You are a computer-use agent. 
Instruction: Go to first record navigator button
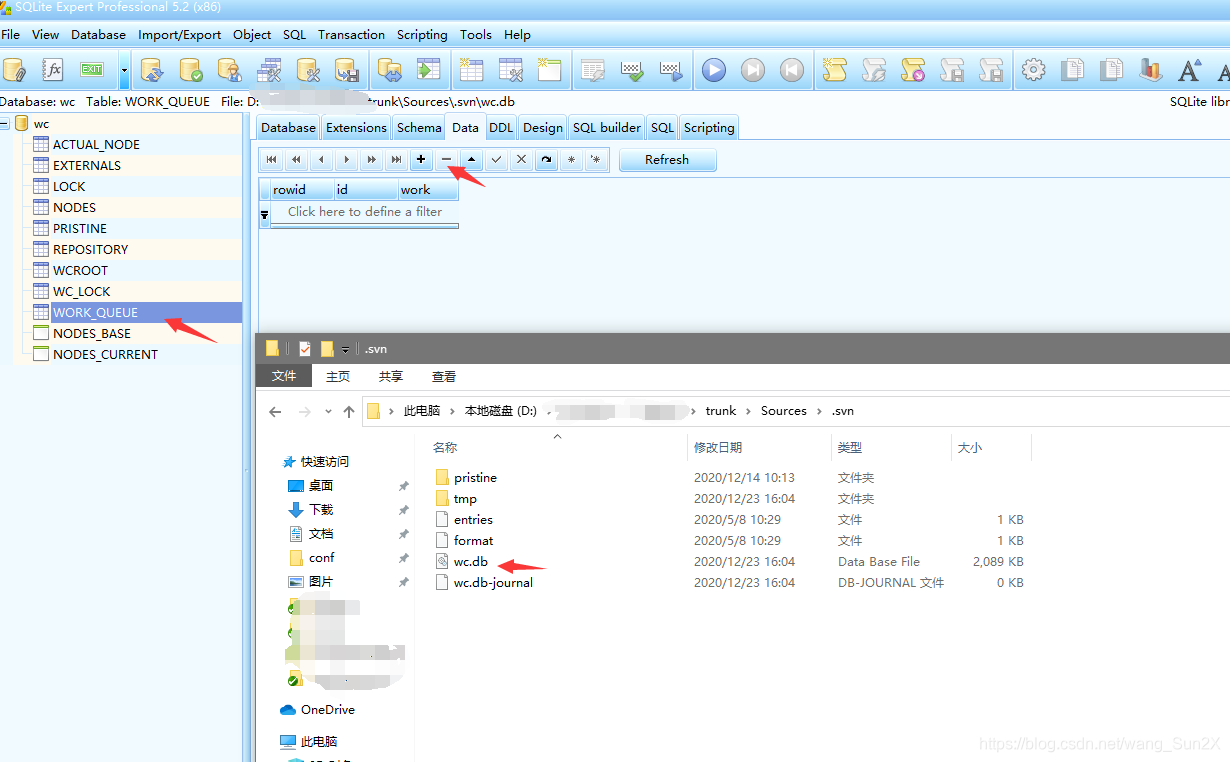coord(271,160)
